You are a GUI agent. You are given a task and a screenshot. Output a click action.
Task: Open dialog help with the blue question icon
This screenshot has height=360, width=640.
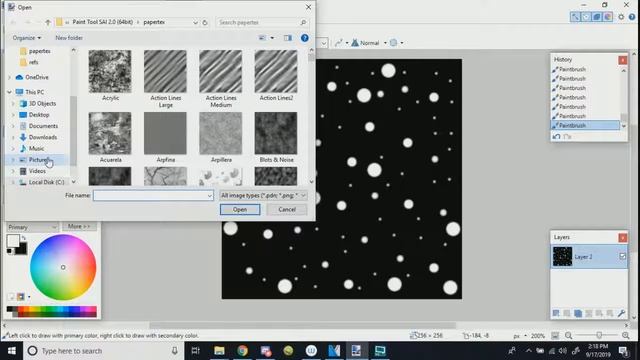[x=304, y=38]
